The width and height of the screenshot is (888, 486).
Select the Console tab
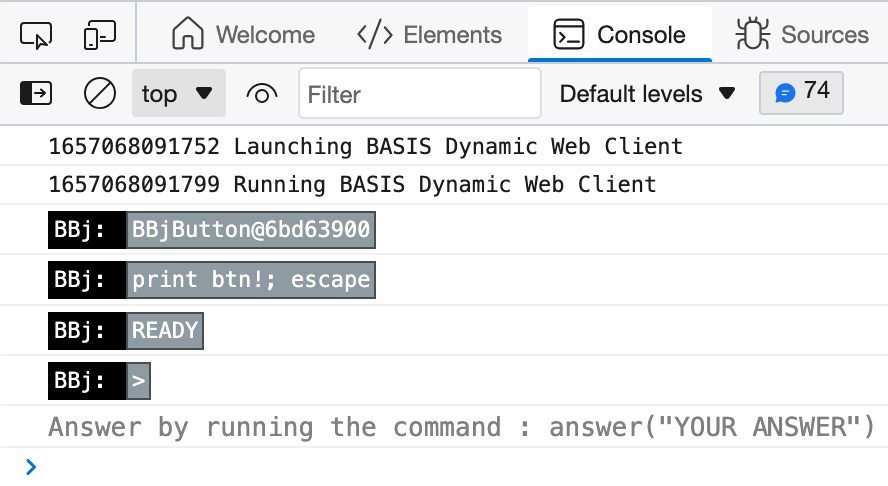[620, 35]
